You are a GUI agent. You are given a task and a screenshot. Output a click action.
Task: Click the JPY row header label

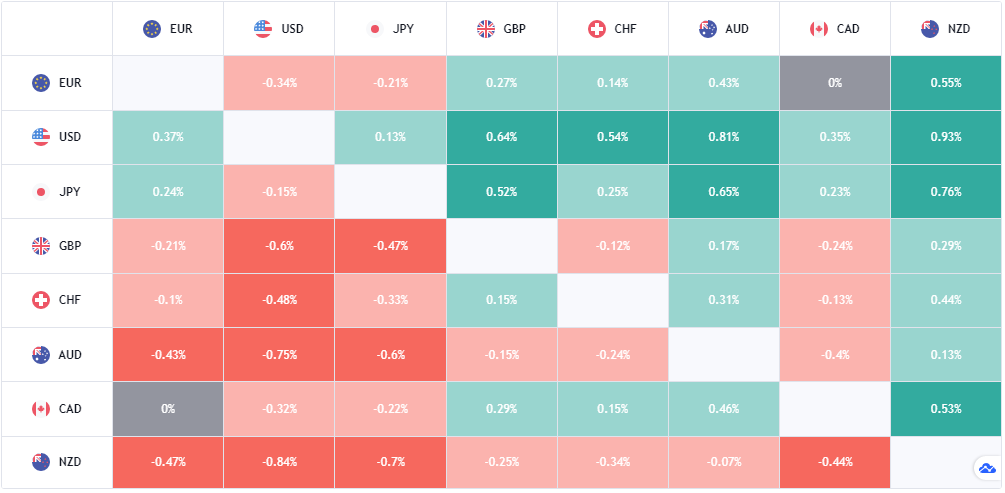point(71,192)
